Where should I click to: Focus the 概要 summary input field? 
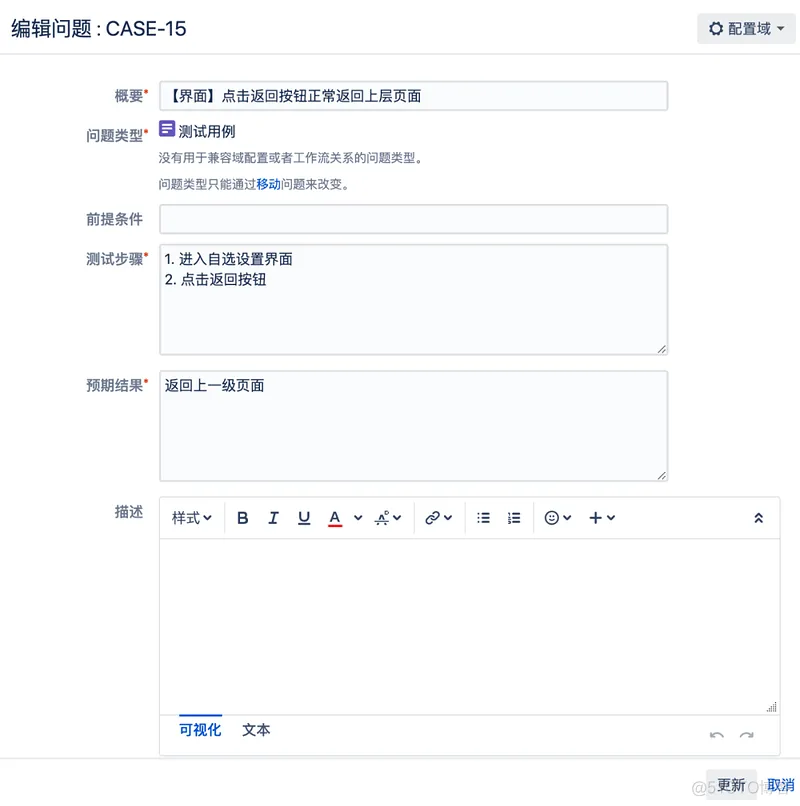[413, 96]
